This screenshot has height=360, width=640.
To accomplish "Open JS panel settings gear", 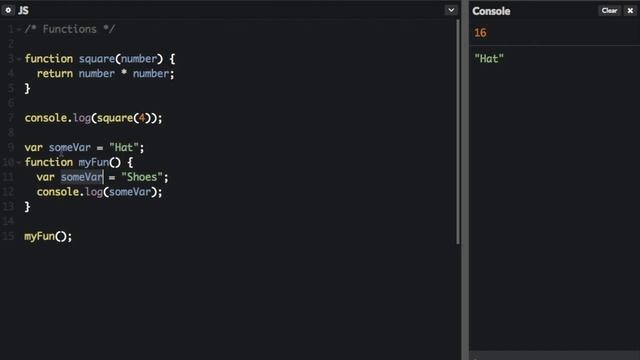I will pyautogui.click(x=8, y=10).
